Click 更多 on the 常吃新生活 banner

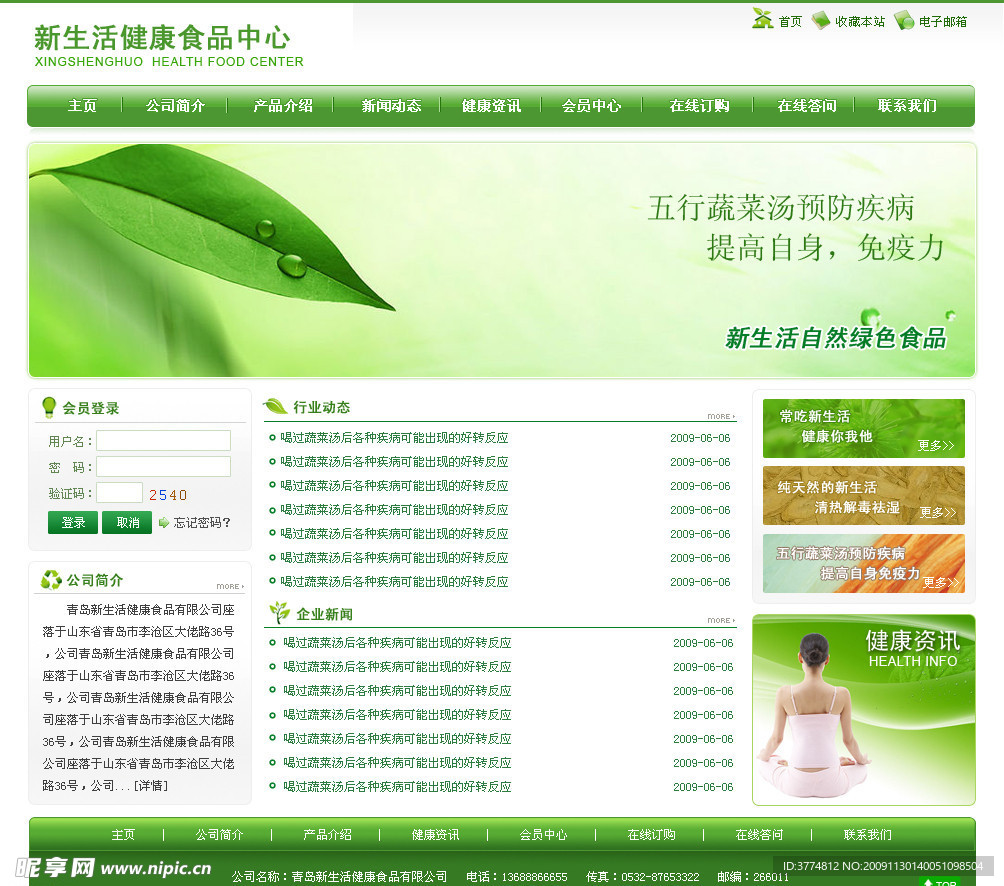[x=937, y=447]
